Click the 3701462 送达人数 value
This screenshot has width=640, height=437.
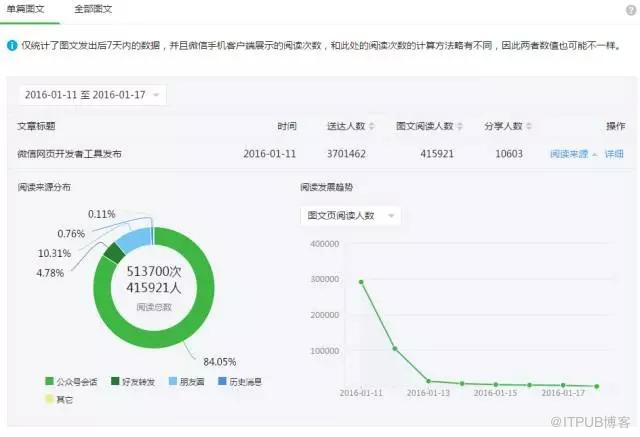346,154
